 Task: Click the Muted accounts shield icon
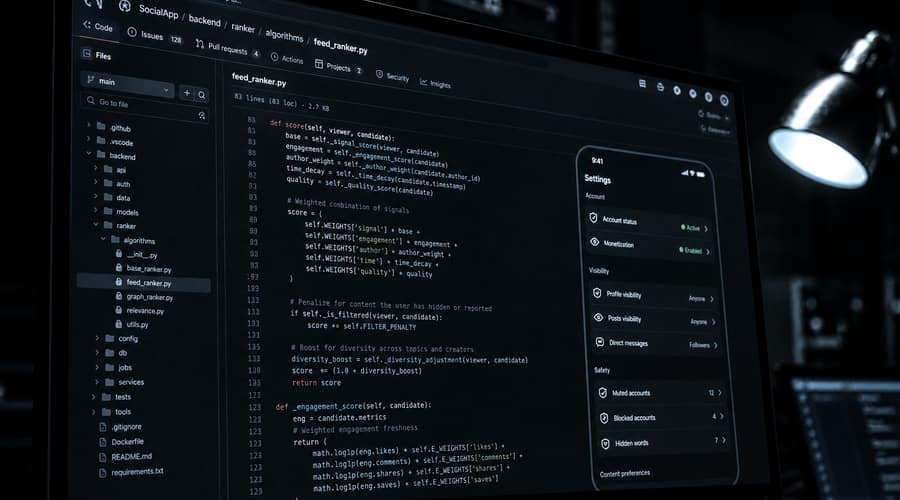click(x=602, y=393)
